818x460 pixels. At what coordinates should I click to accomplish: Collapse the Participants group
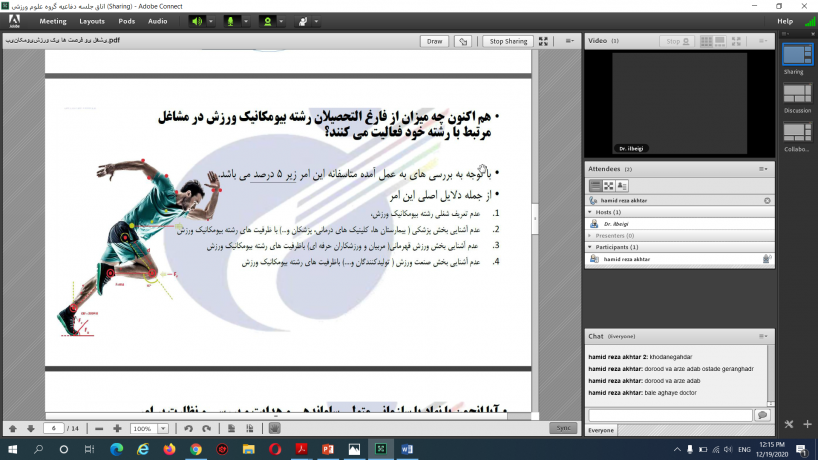pyautogui.click(x=590, y=247)
